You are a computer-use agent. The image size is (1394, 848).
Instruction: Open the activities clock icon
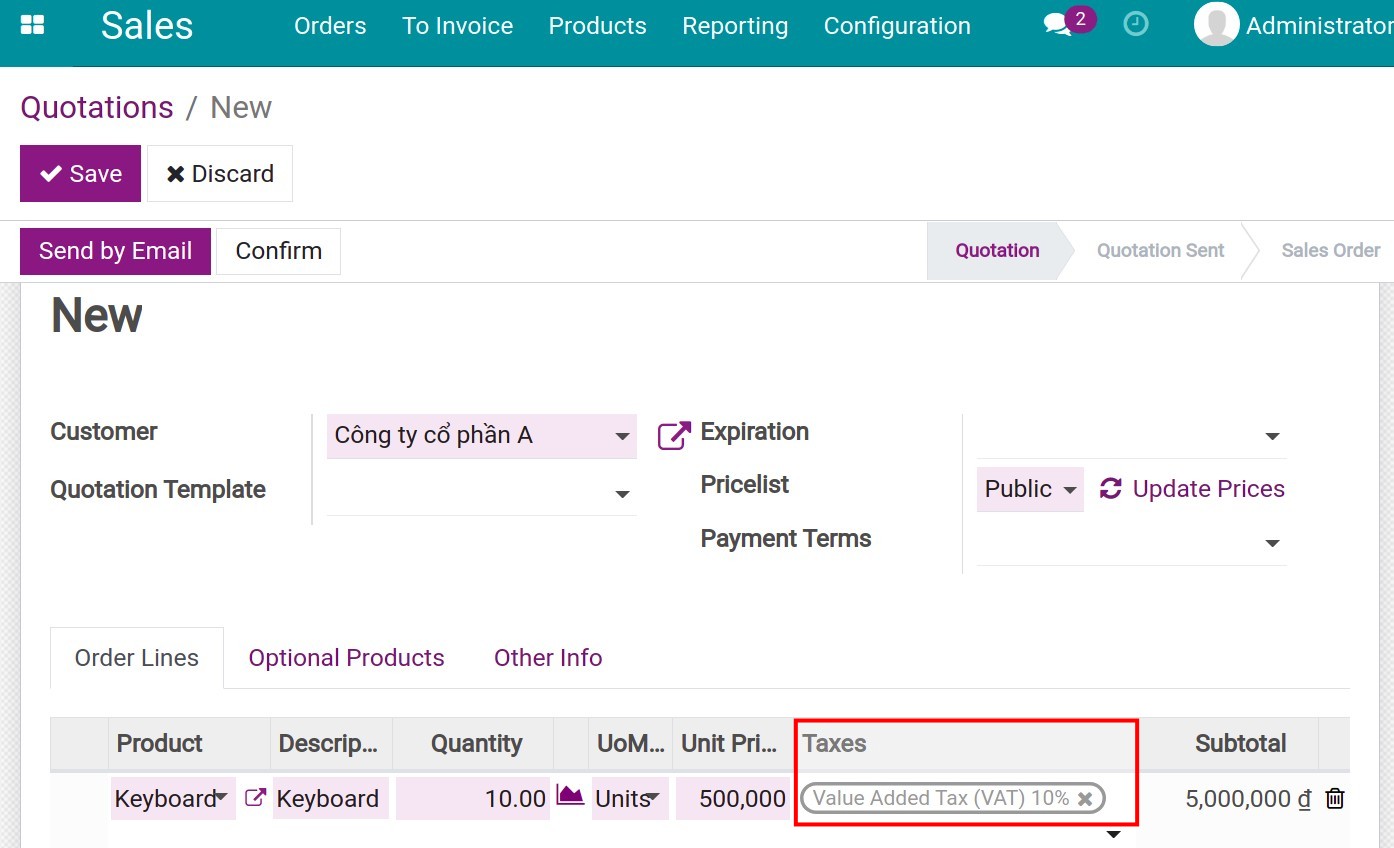(x=1136, y=24)
